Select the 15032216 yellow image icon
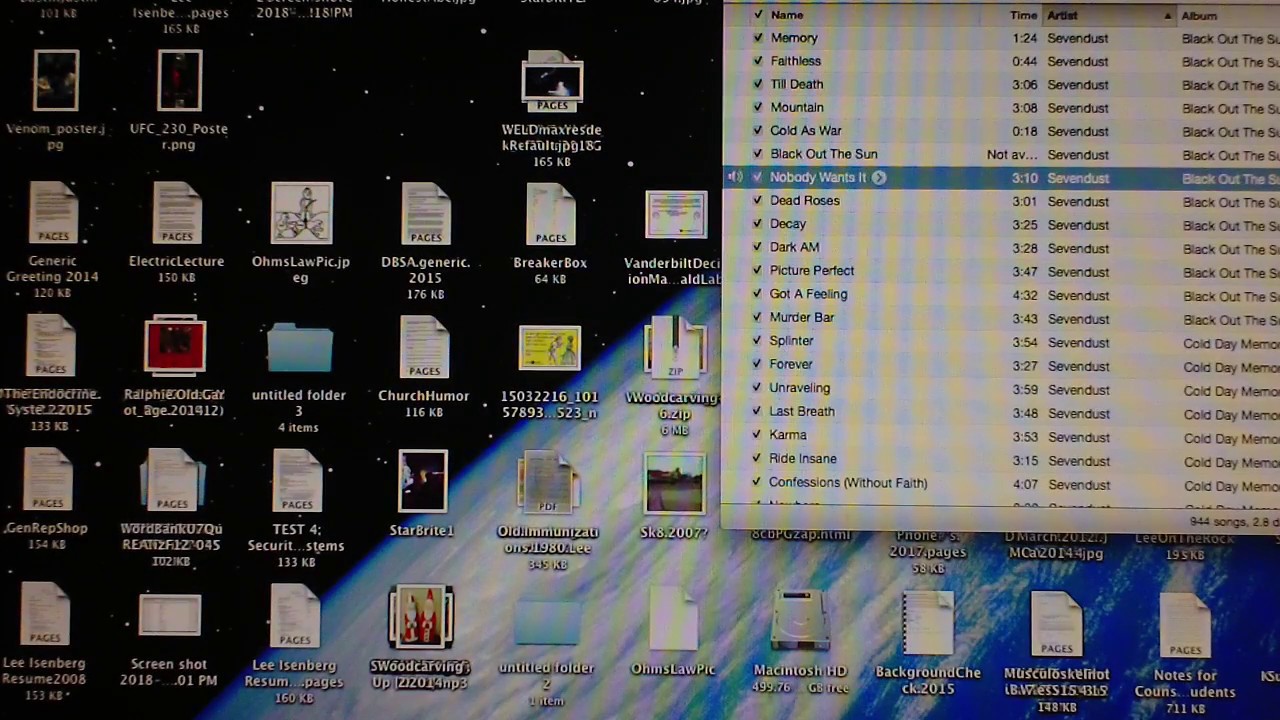This screenshot has height=720, width=1280. [550, 349]
